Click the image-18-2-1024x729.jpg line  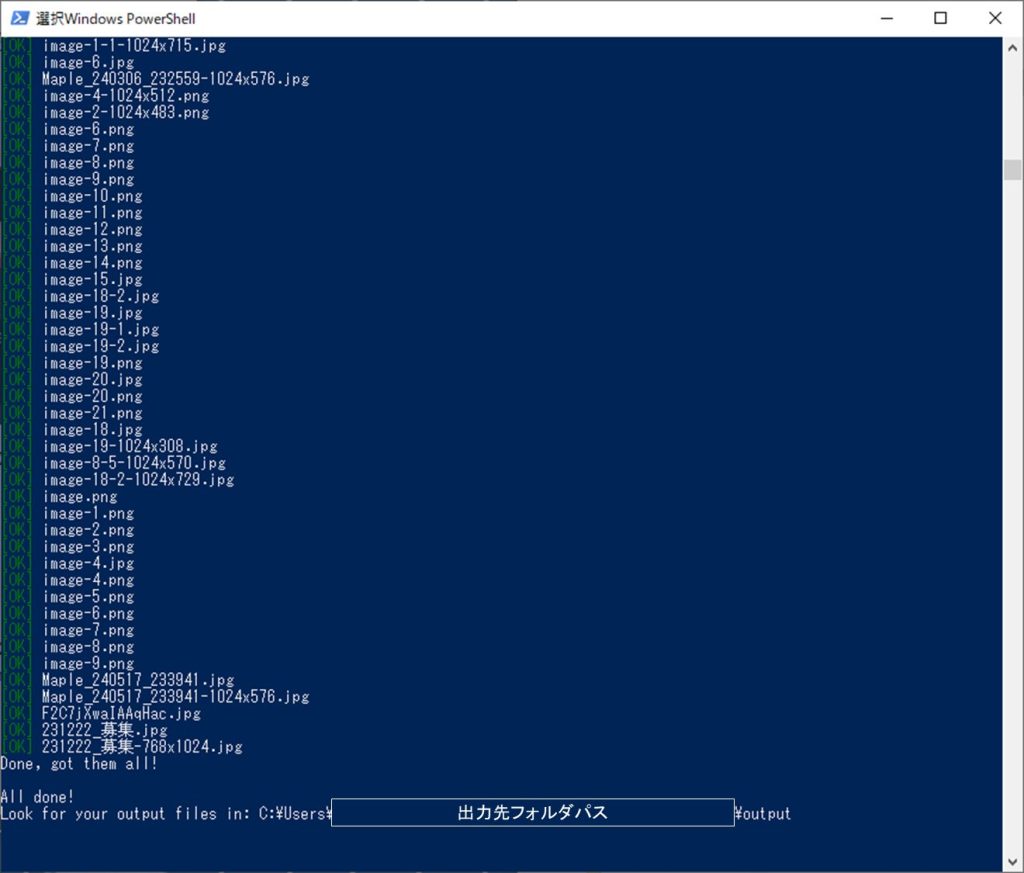pyautogui.click(x=138, y=480)
